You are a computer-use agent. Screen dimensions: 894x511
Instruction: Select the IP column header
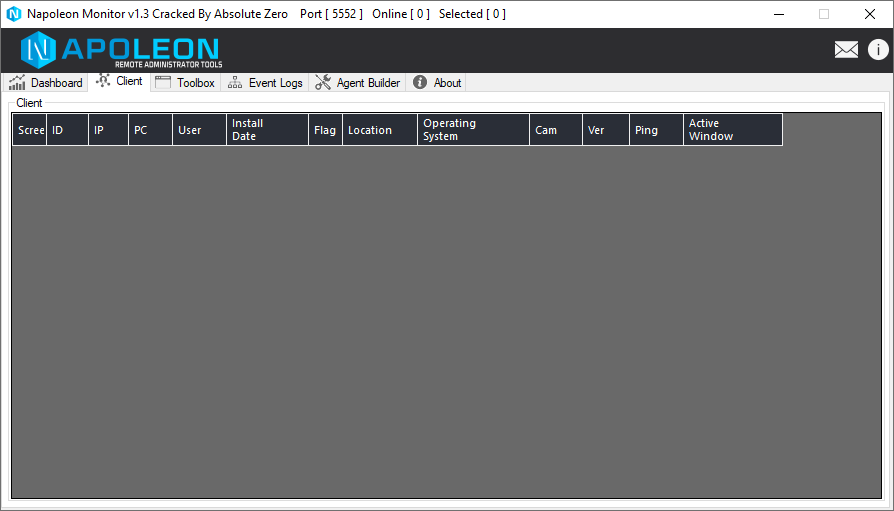[108, 130]
